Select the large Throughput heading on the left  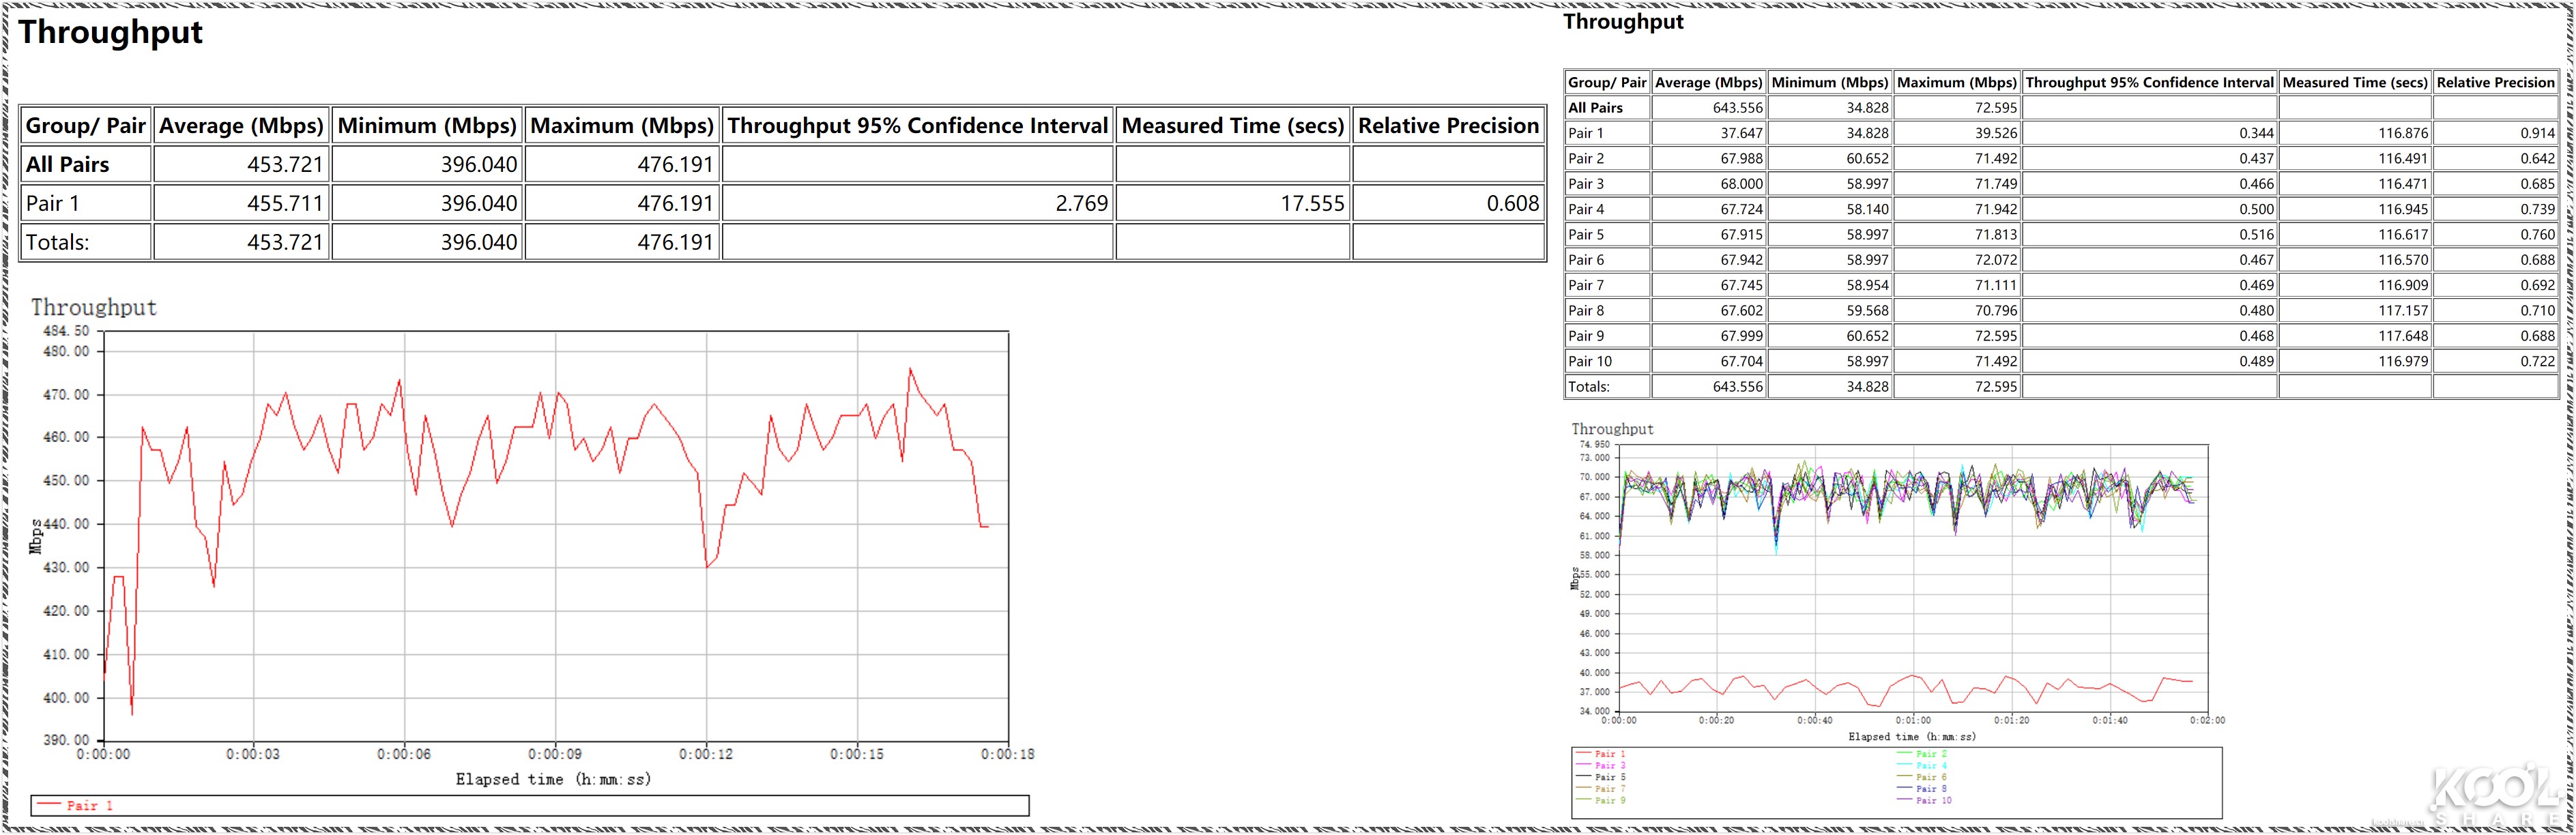click(x=110, y=33)
